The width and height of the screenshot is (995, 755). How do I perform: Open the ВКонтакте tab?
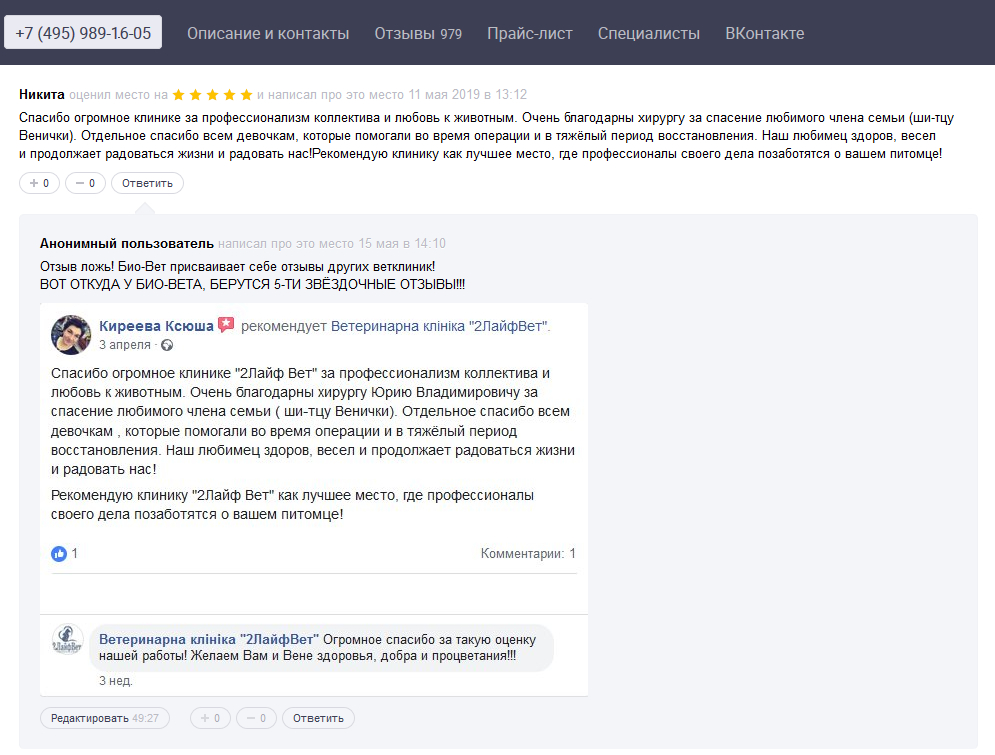pos(765,33)
